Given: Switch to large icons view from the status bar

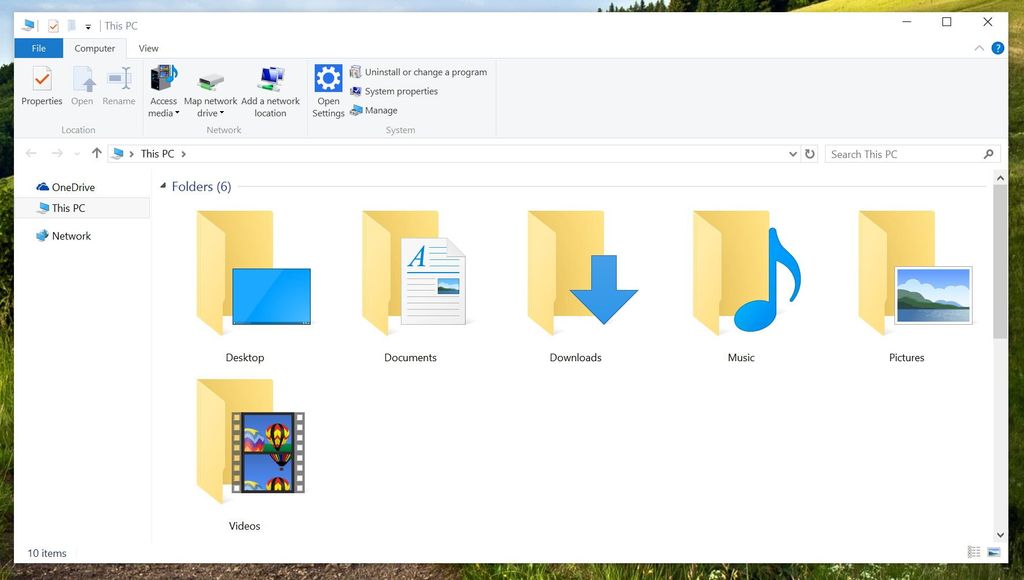Looking at the screenshot, I should pyautogui.click(x=993, y=552).
